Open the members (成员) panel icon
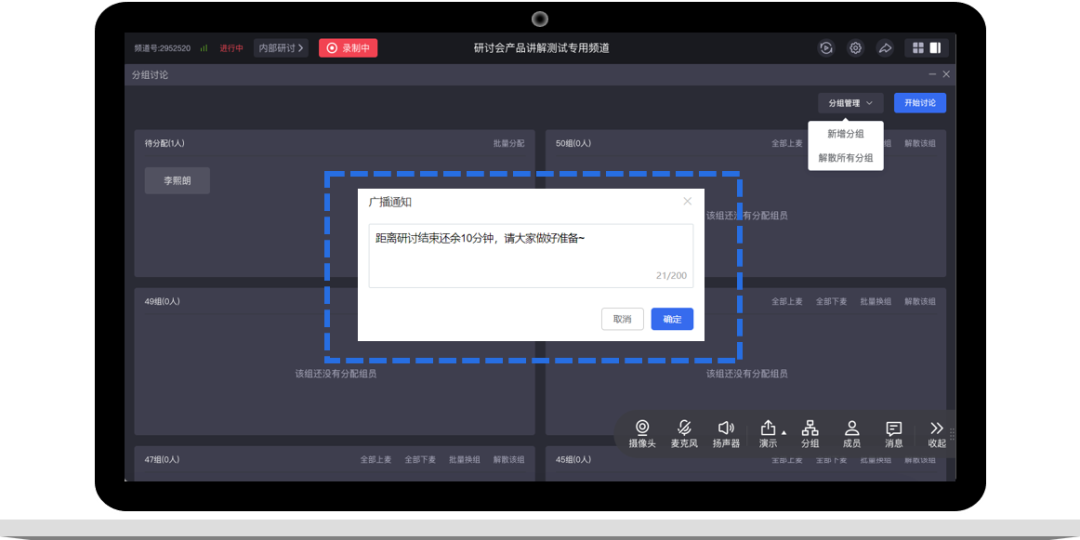Image resolution: width=1080 pixels, height=540 pixels. point(852,428)
